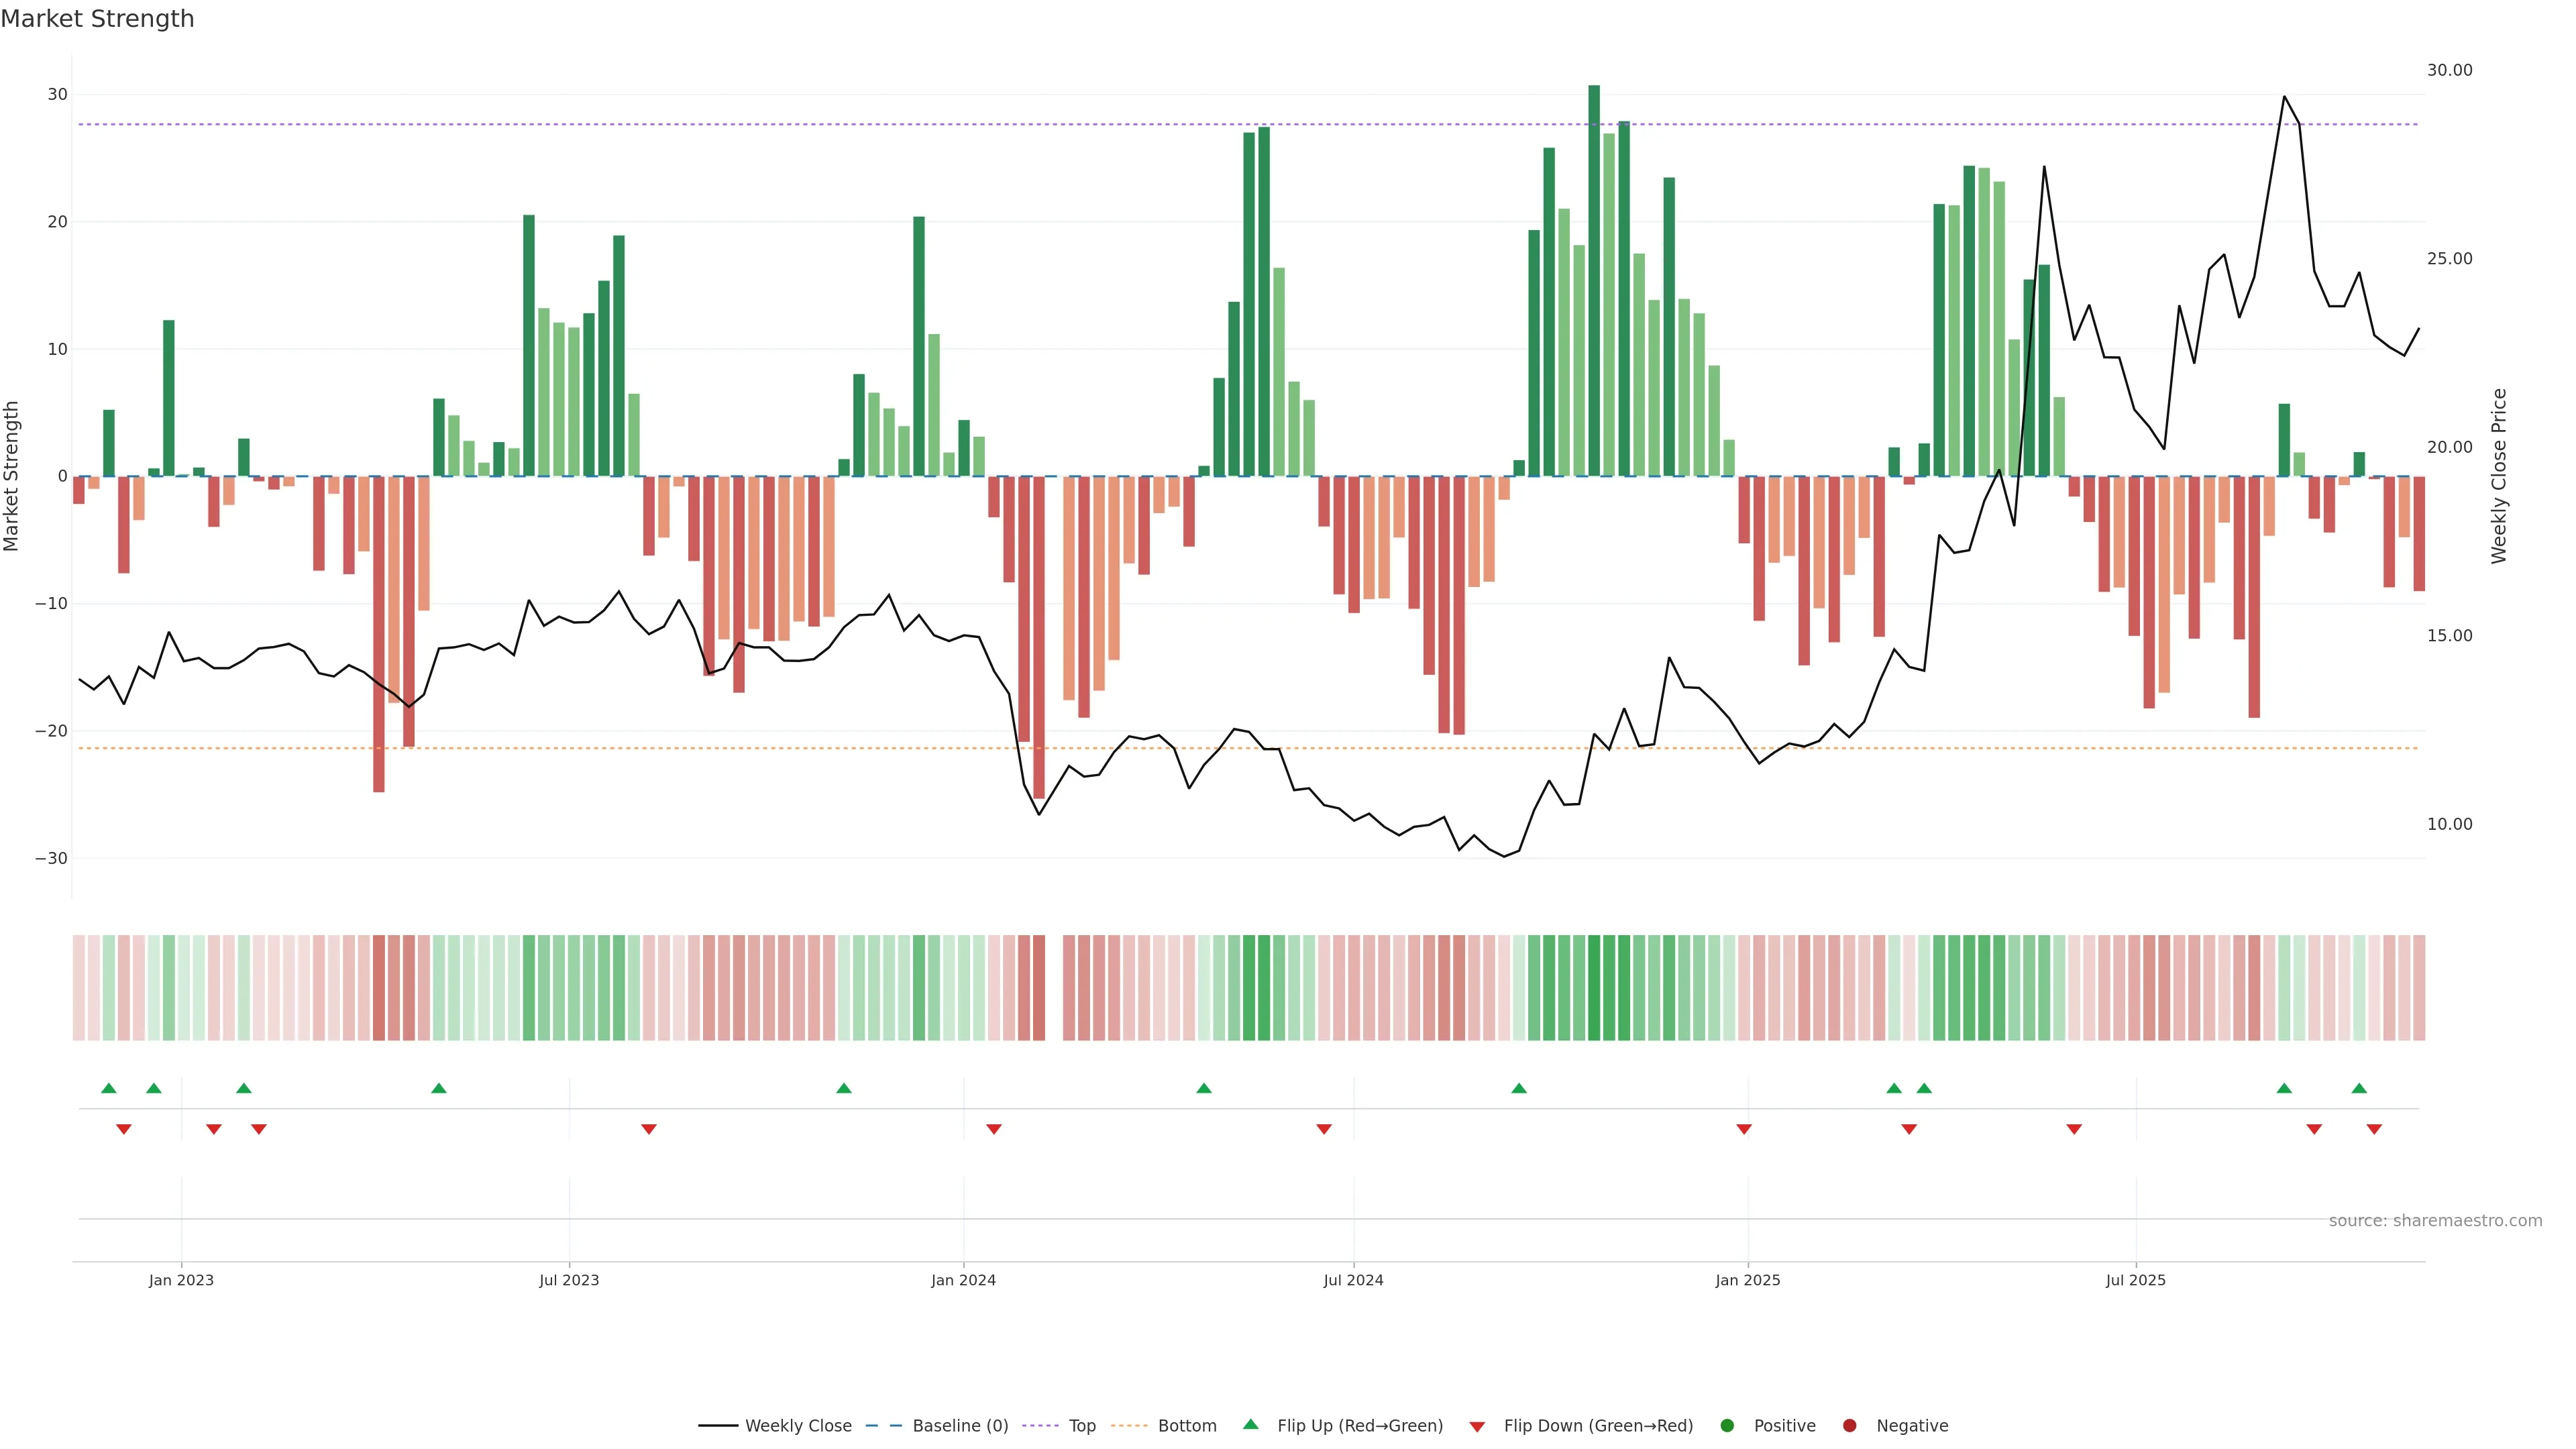Click the Negative red circle legend icon
The width and height of the screenshot is (2576, 1449).
click(x=1849, y=1426)
